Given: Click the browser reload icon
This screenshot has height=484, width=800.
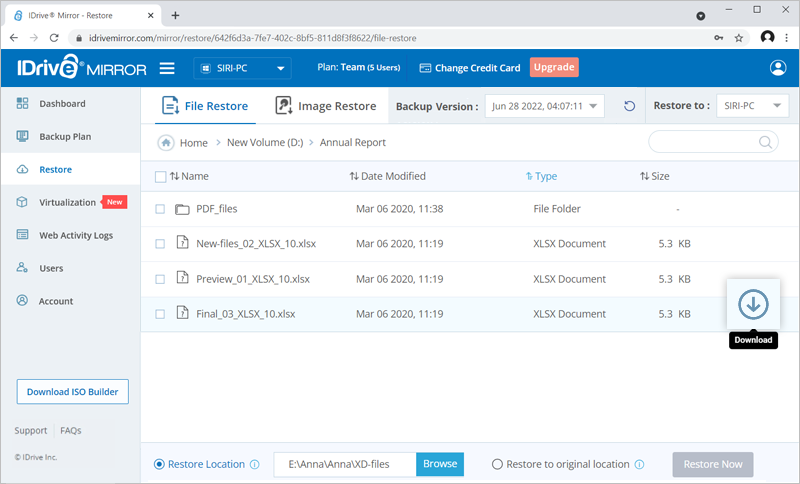Looking at the screenshot, I should [54, 38].
